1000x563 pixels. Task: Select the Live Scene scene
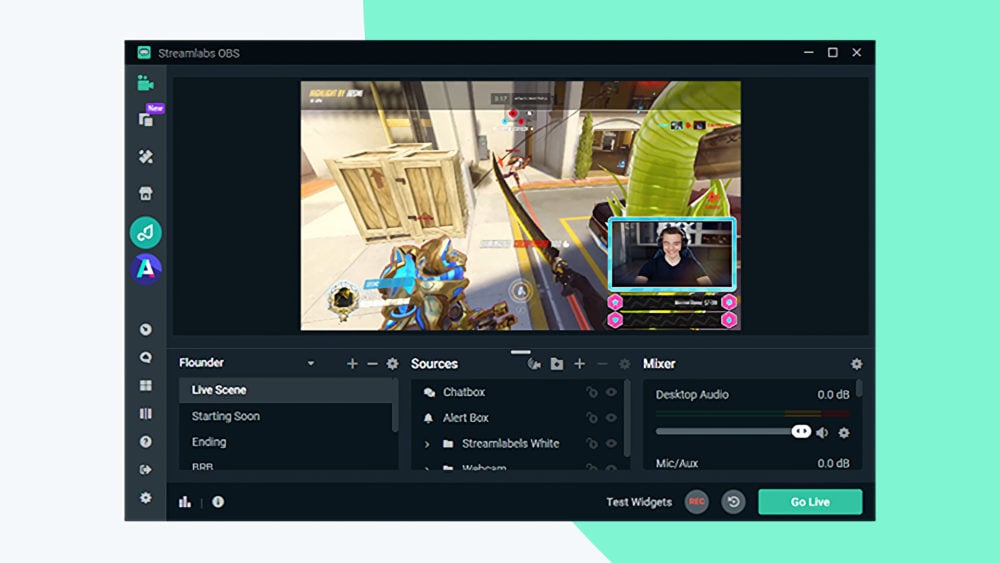(x=286, y=390)
